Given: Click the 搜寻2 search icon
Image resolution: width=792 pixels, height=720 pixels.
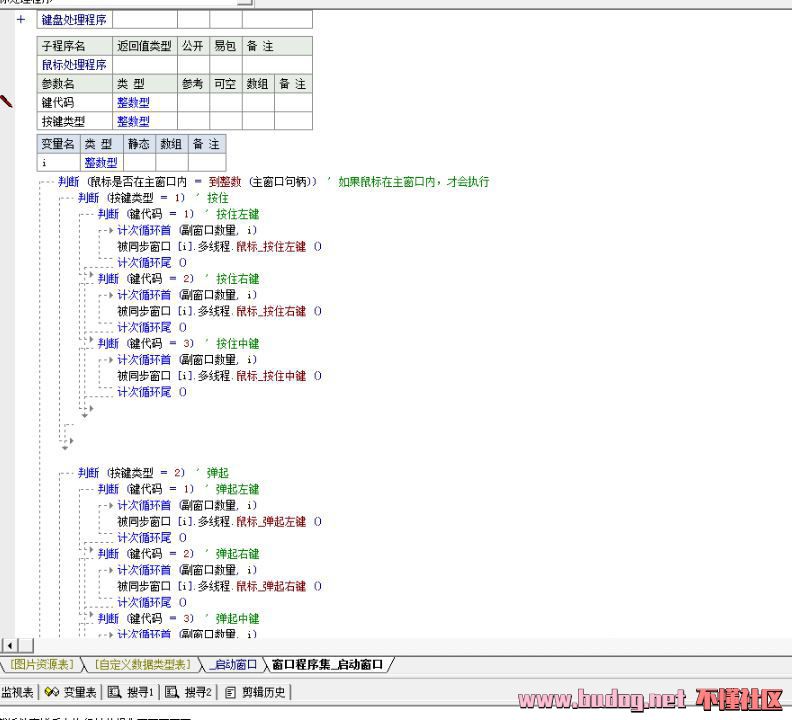Looking at the screenshot, I should 172,692.
